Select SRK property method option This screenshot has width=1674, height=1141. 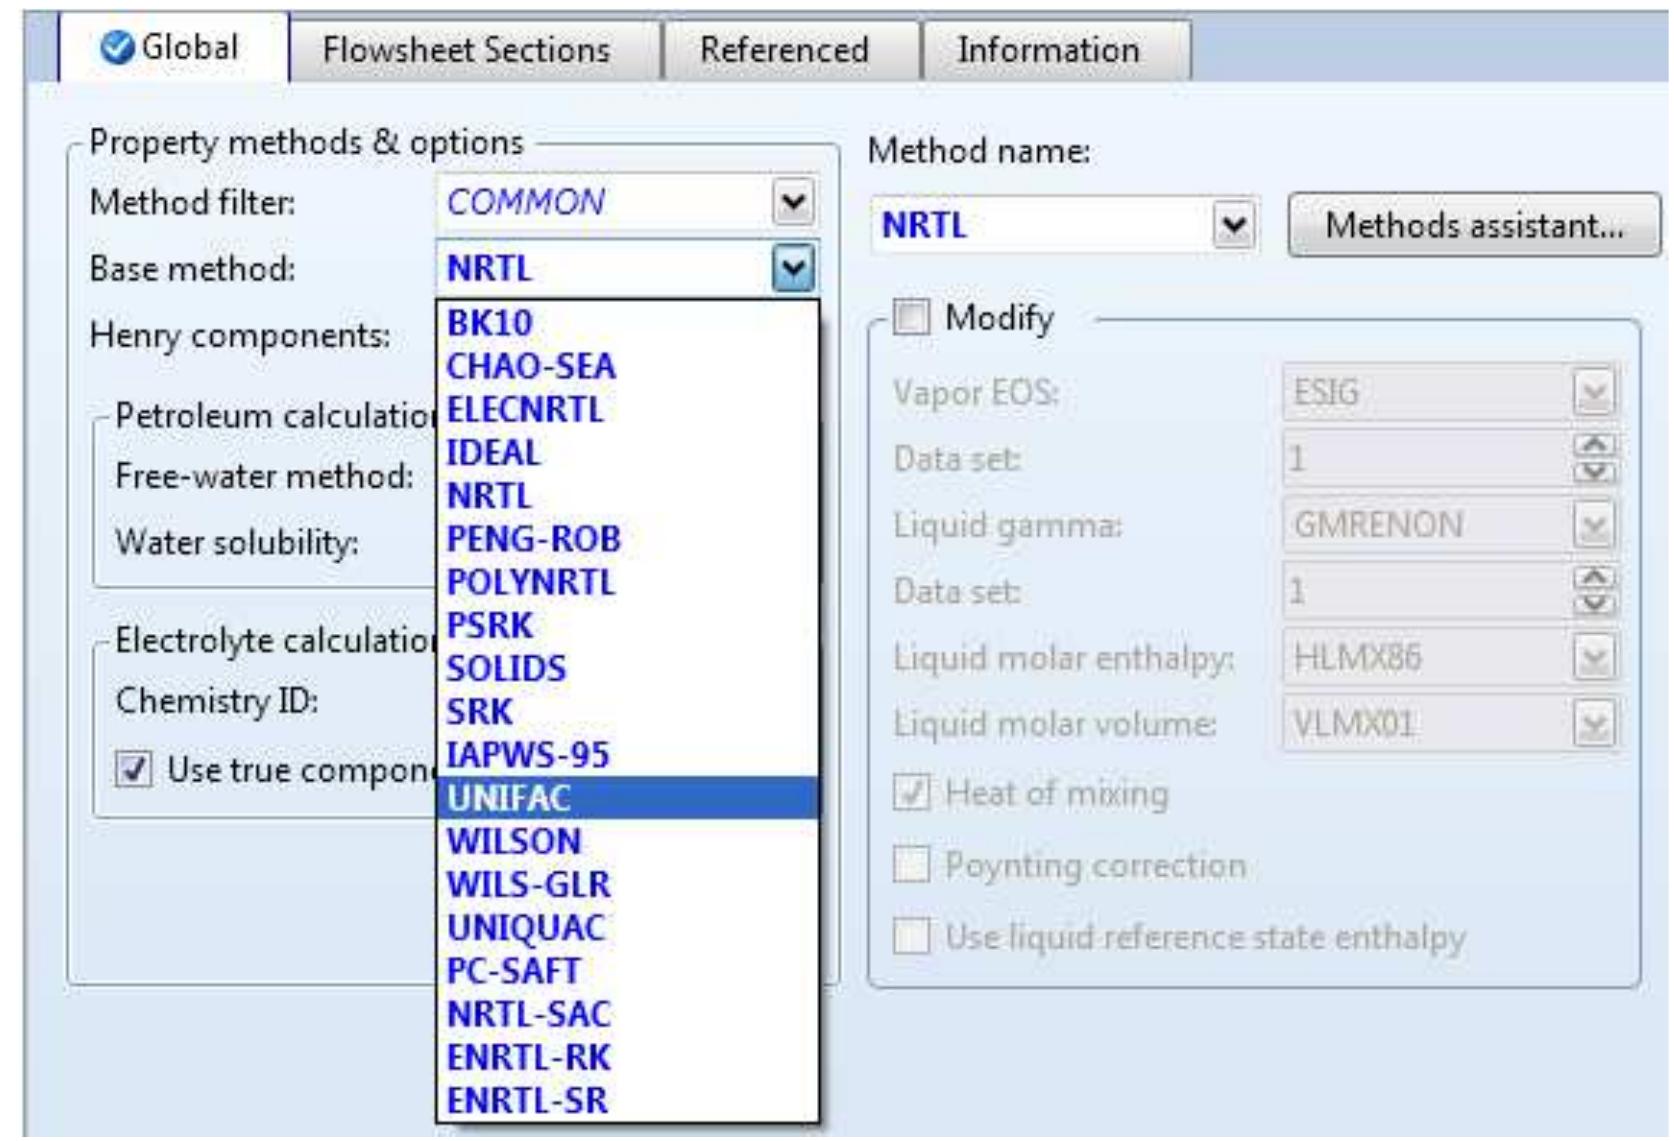(x=479, y=712)
